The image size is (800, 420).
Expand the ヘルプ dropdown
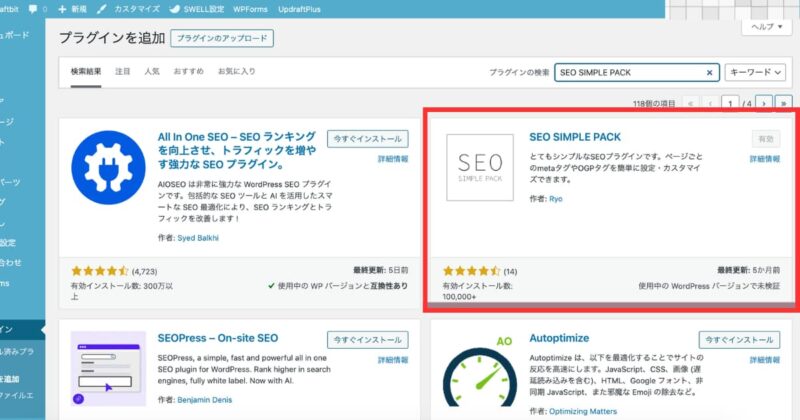[766, 27]
